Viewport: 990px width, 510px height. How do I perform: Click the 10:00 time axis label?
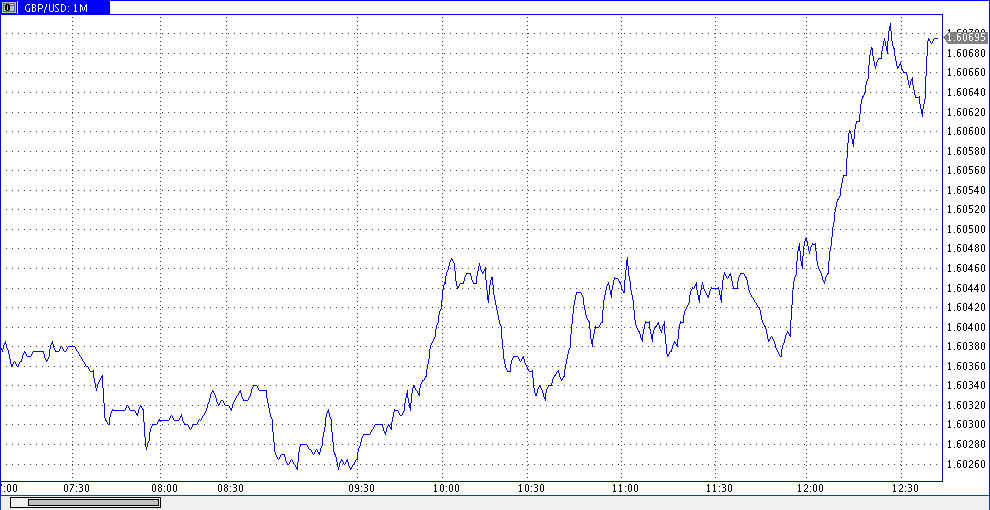point(447,489)
